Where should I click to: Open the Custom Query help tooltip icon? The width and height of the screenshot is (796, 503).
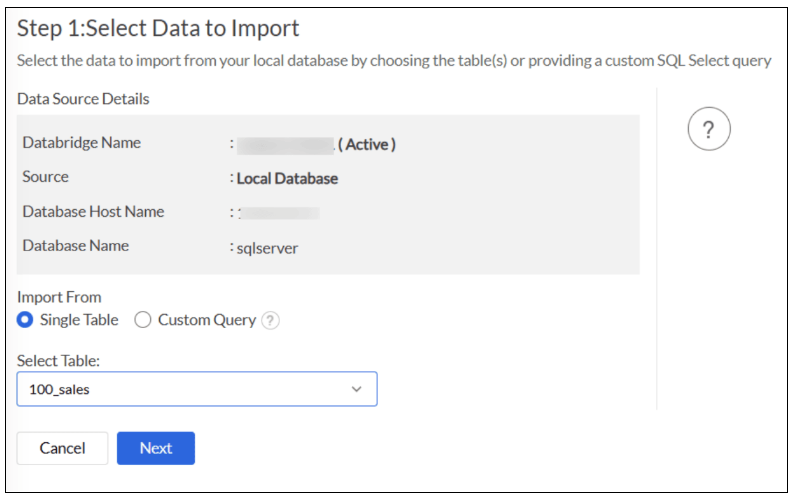(270, 321)
